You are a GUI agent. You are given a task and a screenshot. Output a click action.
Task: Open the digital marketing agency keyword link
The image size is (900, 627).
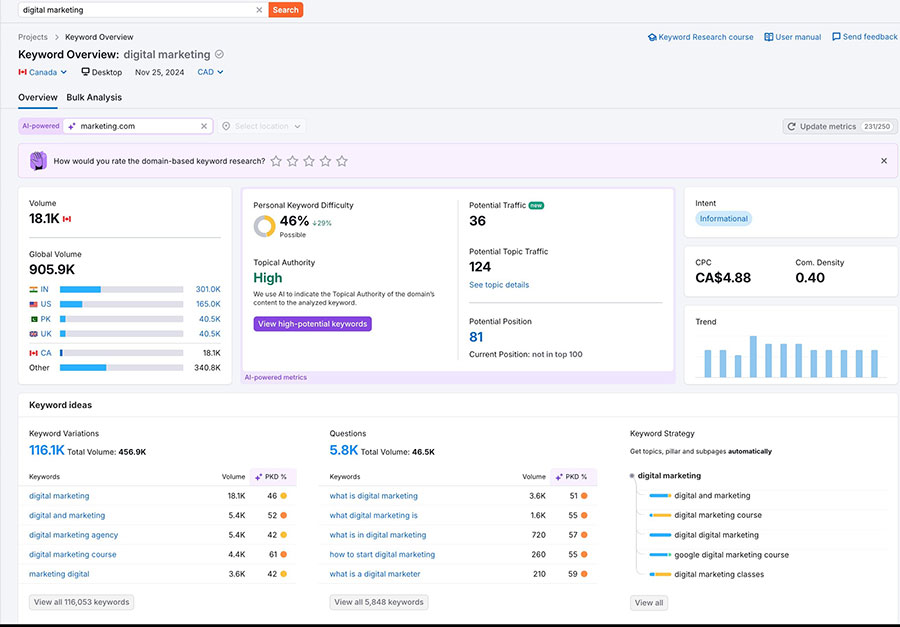pos(73,535)
